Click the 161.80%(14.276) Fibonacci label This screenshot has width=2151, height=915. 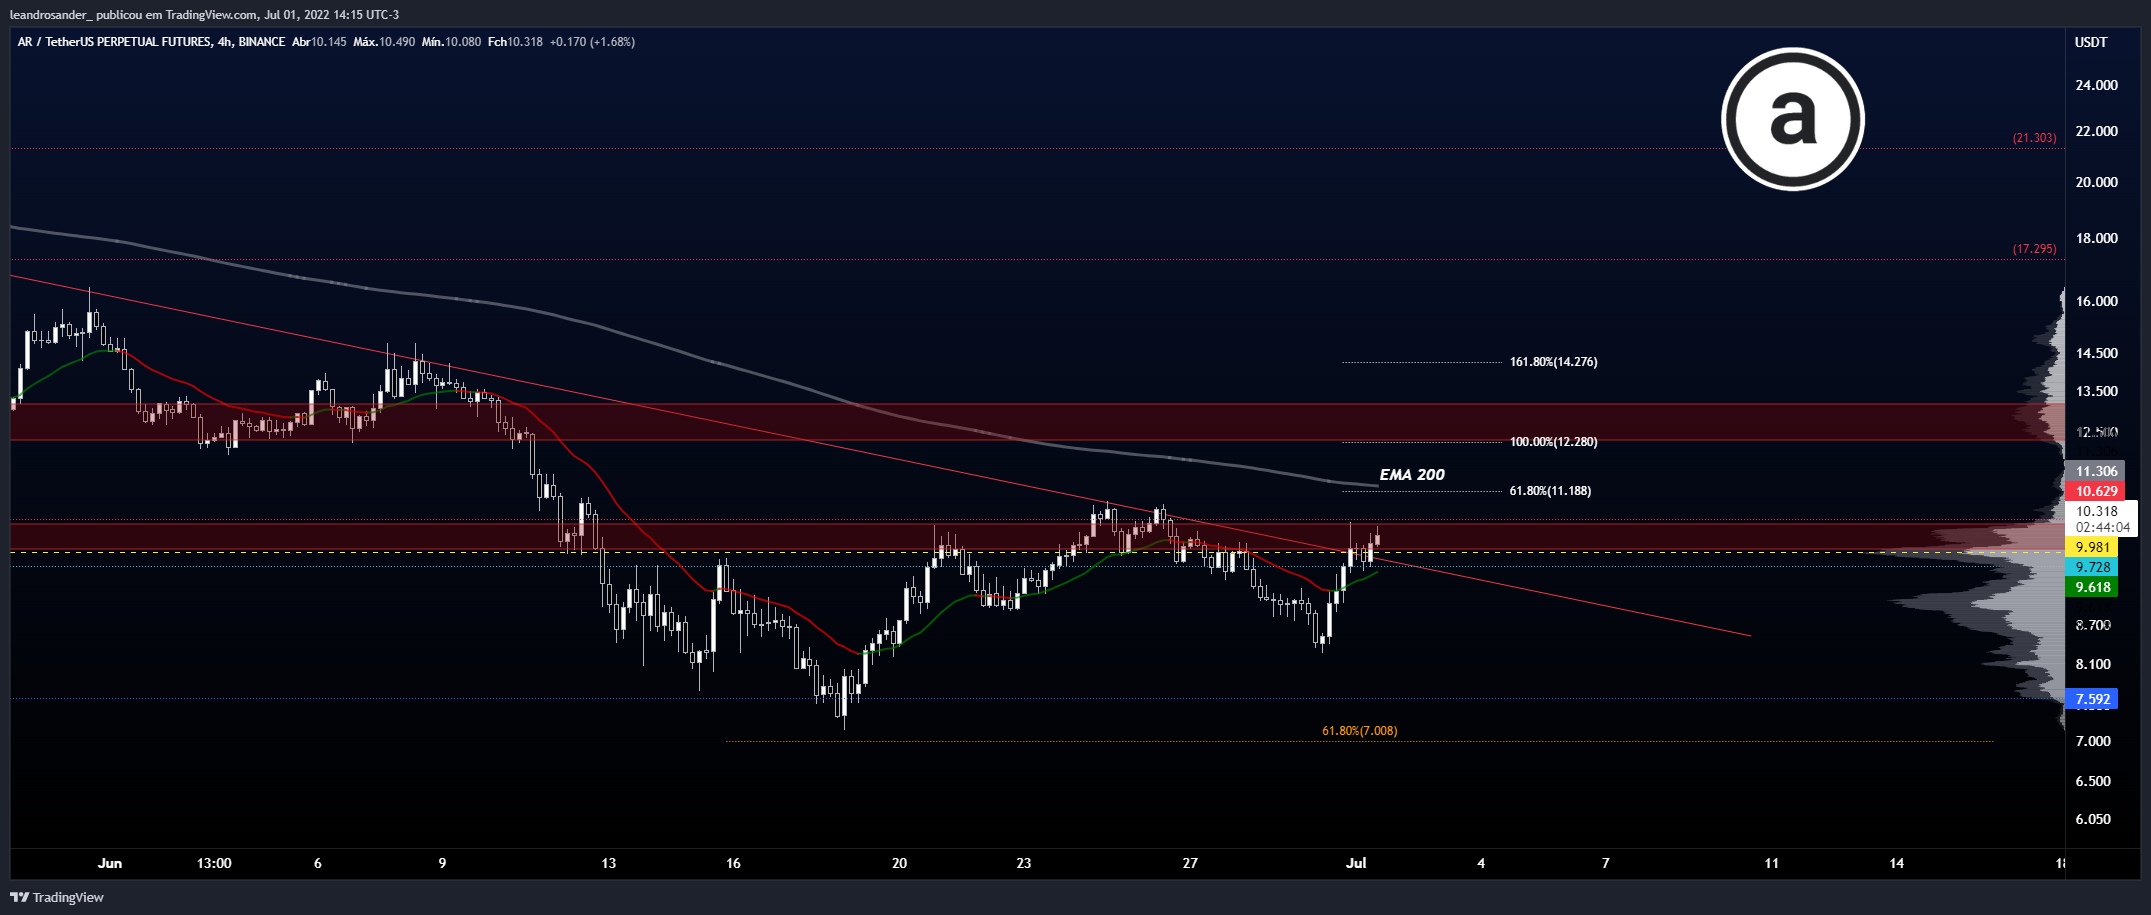pos(1553,362)
